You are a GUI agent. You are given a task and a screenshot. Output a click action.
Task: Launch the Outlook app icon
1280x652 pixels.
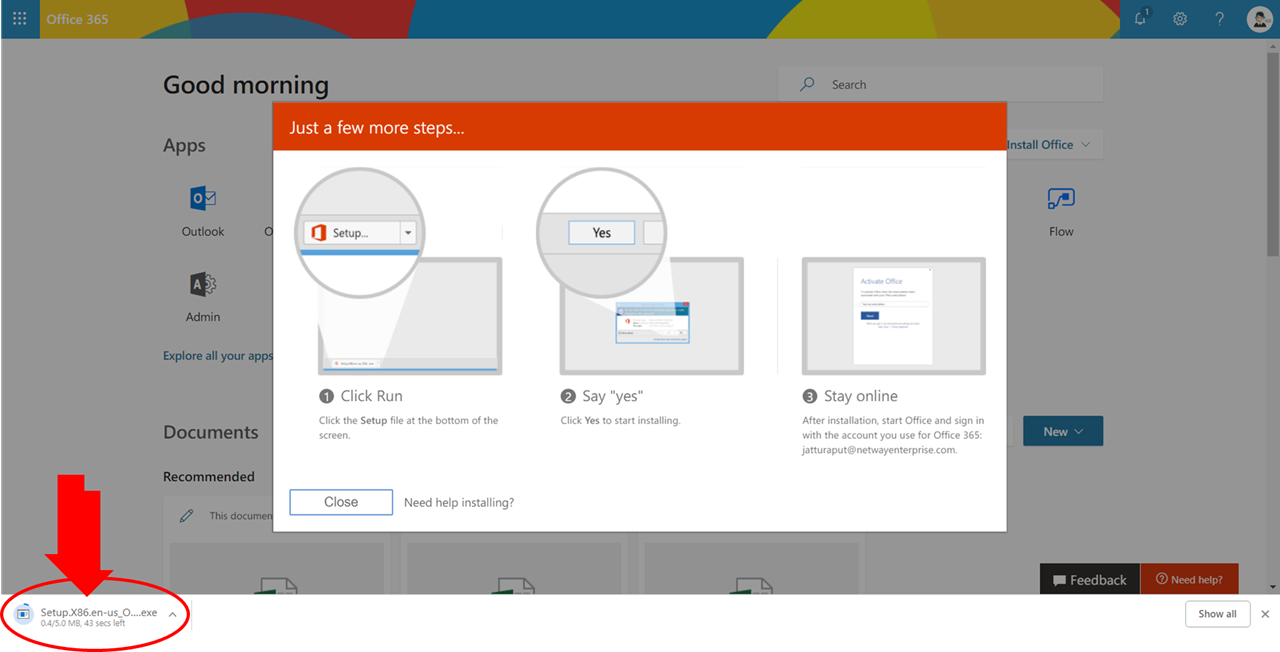pos(203,199)
